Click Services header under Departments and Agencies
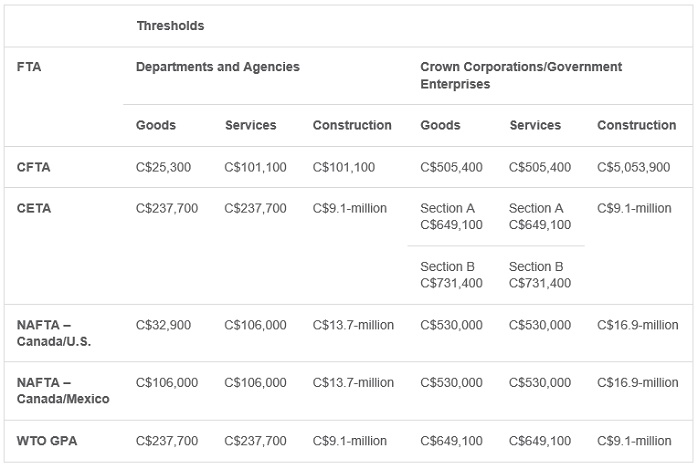 (251, 125)
